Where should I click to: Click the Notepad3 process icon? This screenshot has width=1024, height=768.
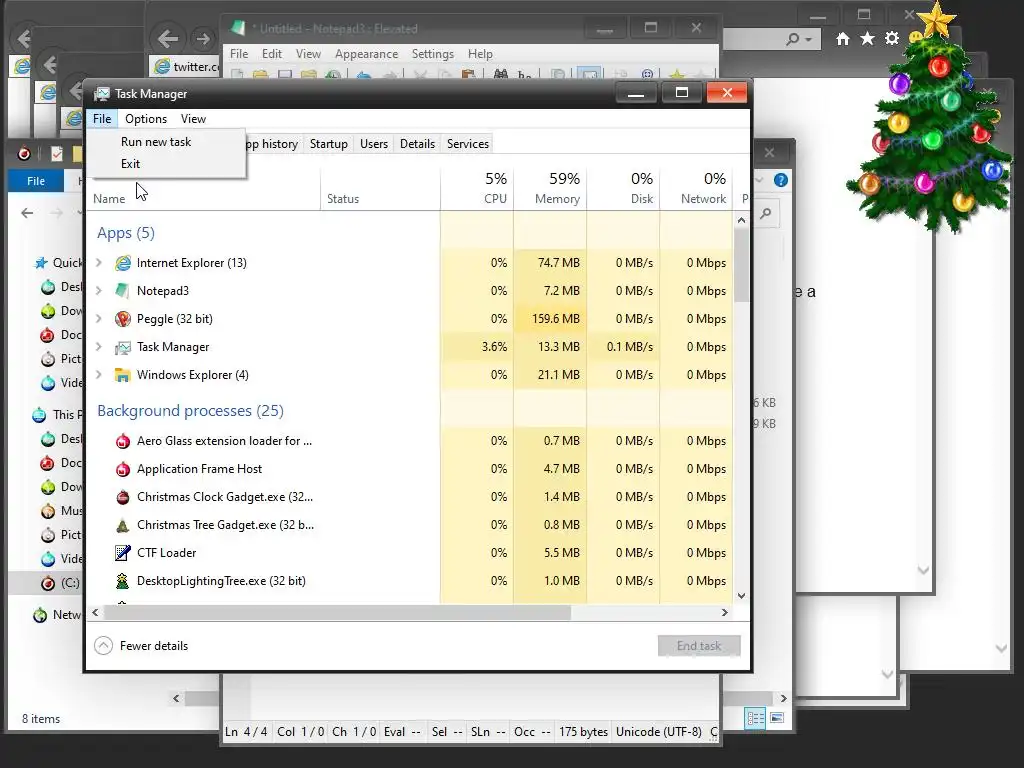(x=123, y=291)
